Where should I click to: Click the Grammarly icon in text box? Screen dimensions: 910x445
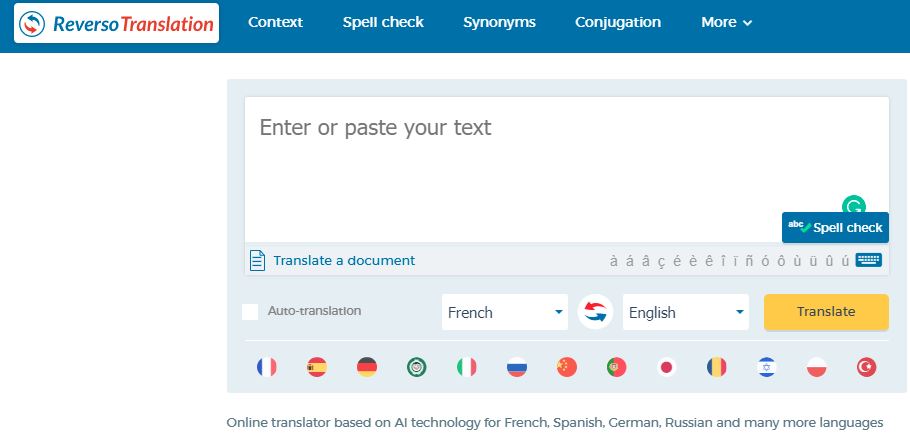point(853,205)
